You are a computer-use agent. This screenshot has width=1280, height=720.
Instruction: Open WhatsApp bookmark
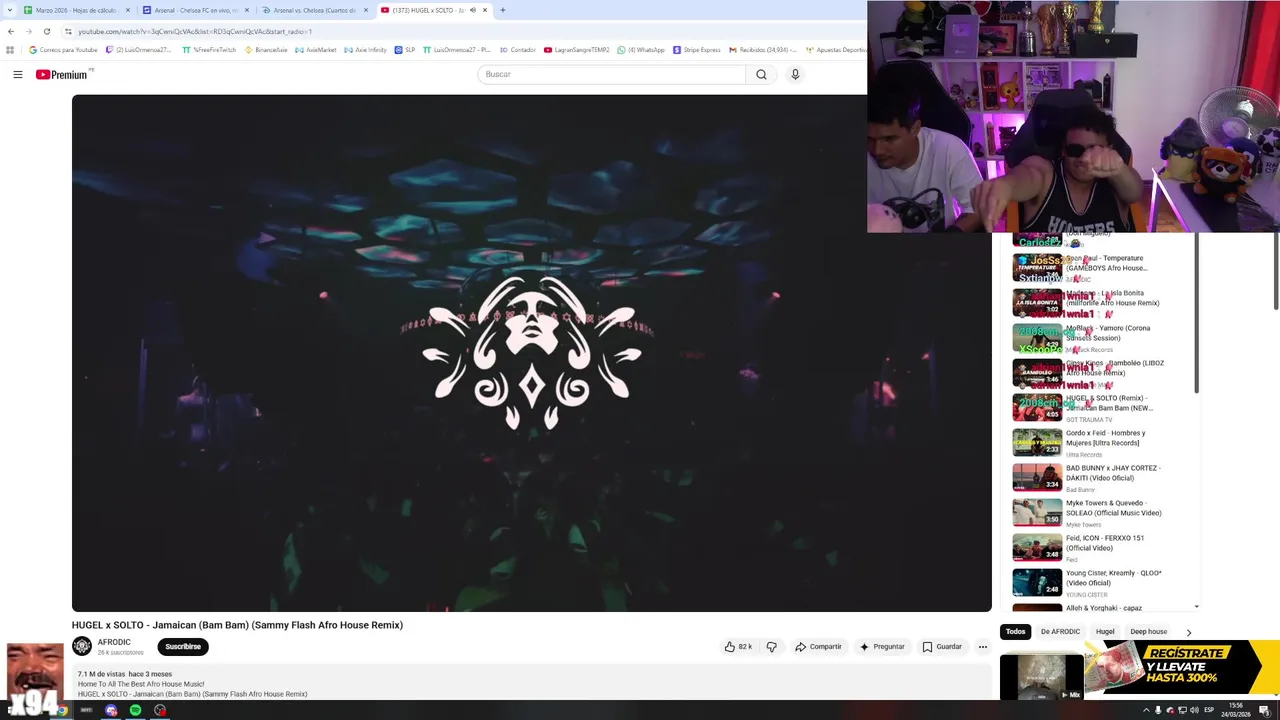(641, 49)
